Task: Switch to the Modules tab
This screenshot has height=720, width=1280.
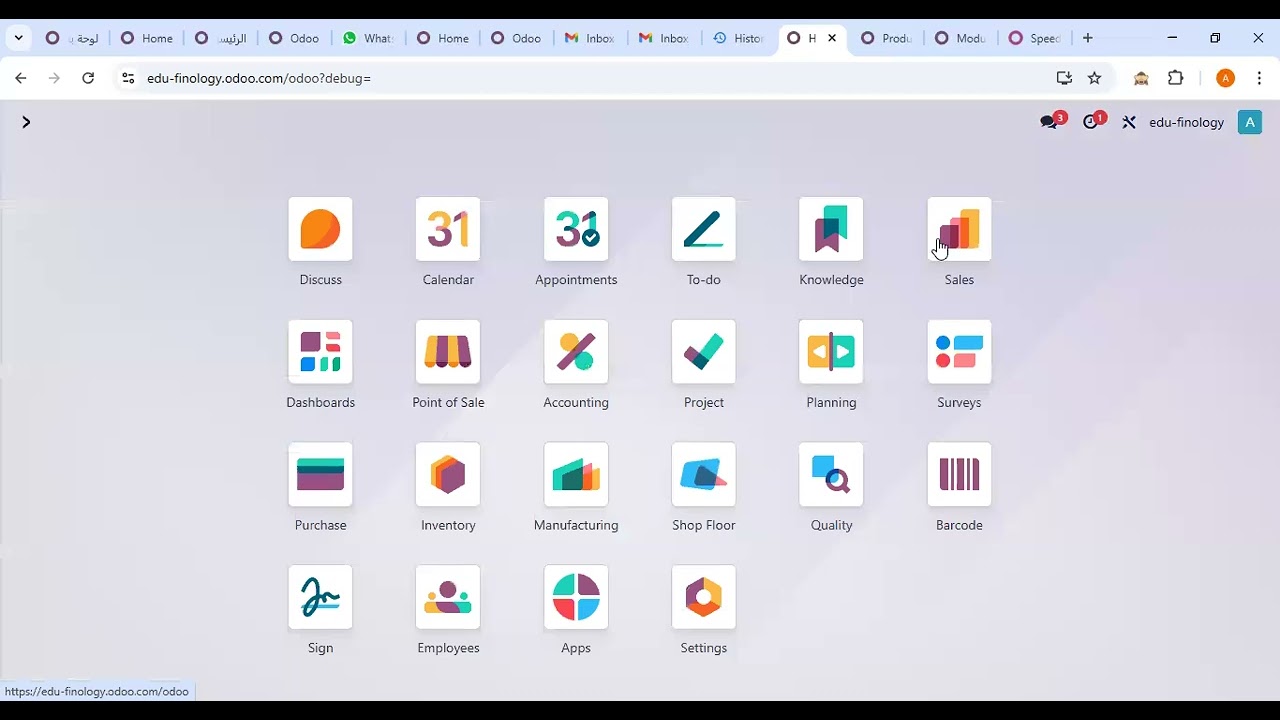Action: 960,38
